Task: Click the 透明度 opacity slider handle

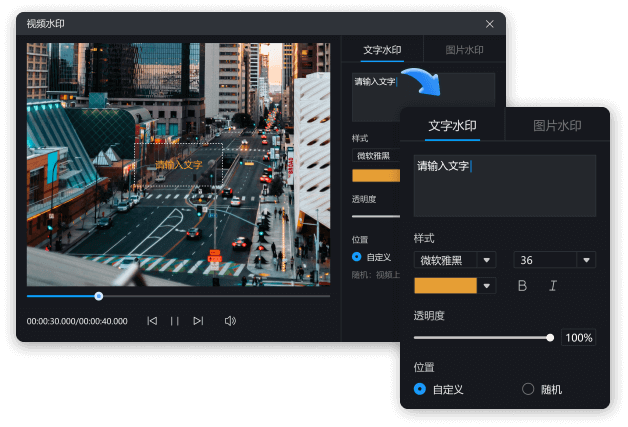Action: coord(550,338)
